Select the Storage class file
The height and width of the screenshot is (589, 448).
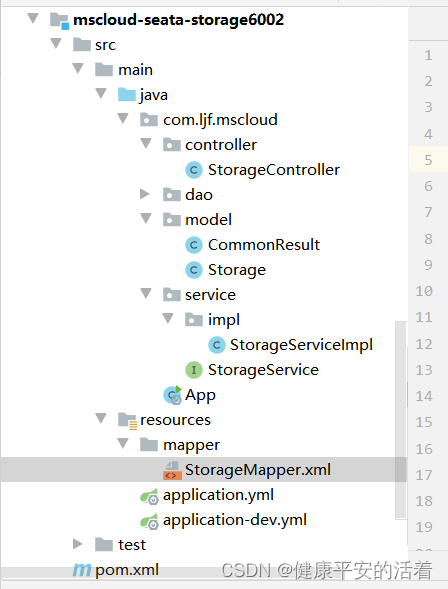[x=237, y=270]
